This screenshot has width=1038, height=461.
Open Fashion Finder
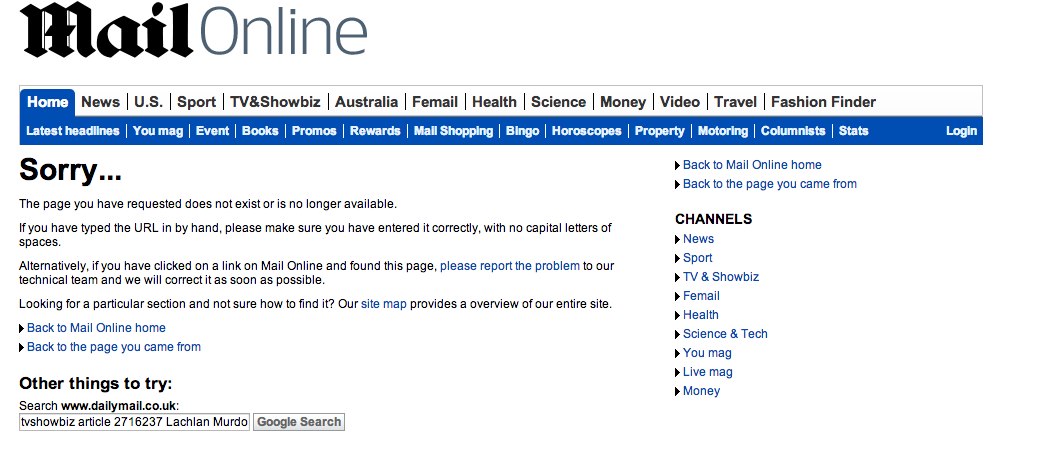coord(824,102)
